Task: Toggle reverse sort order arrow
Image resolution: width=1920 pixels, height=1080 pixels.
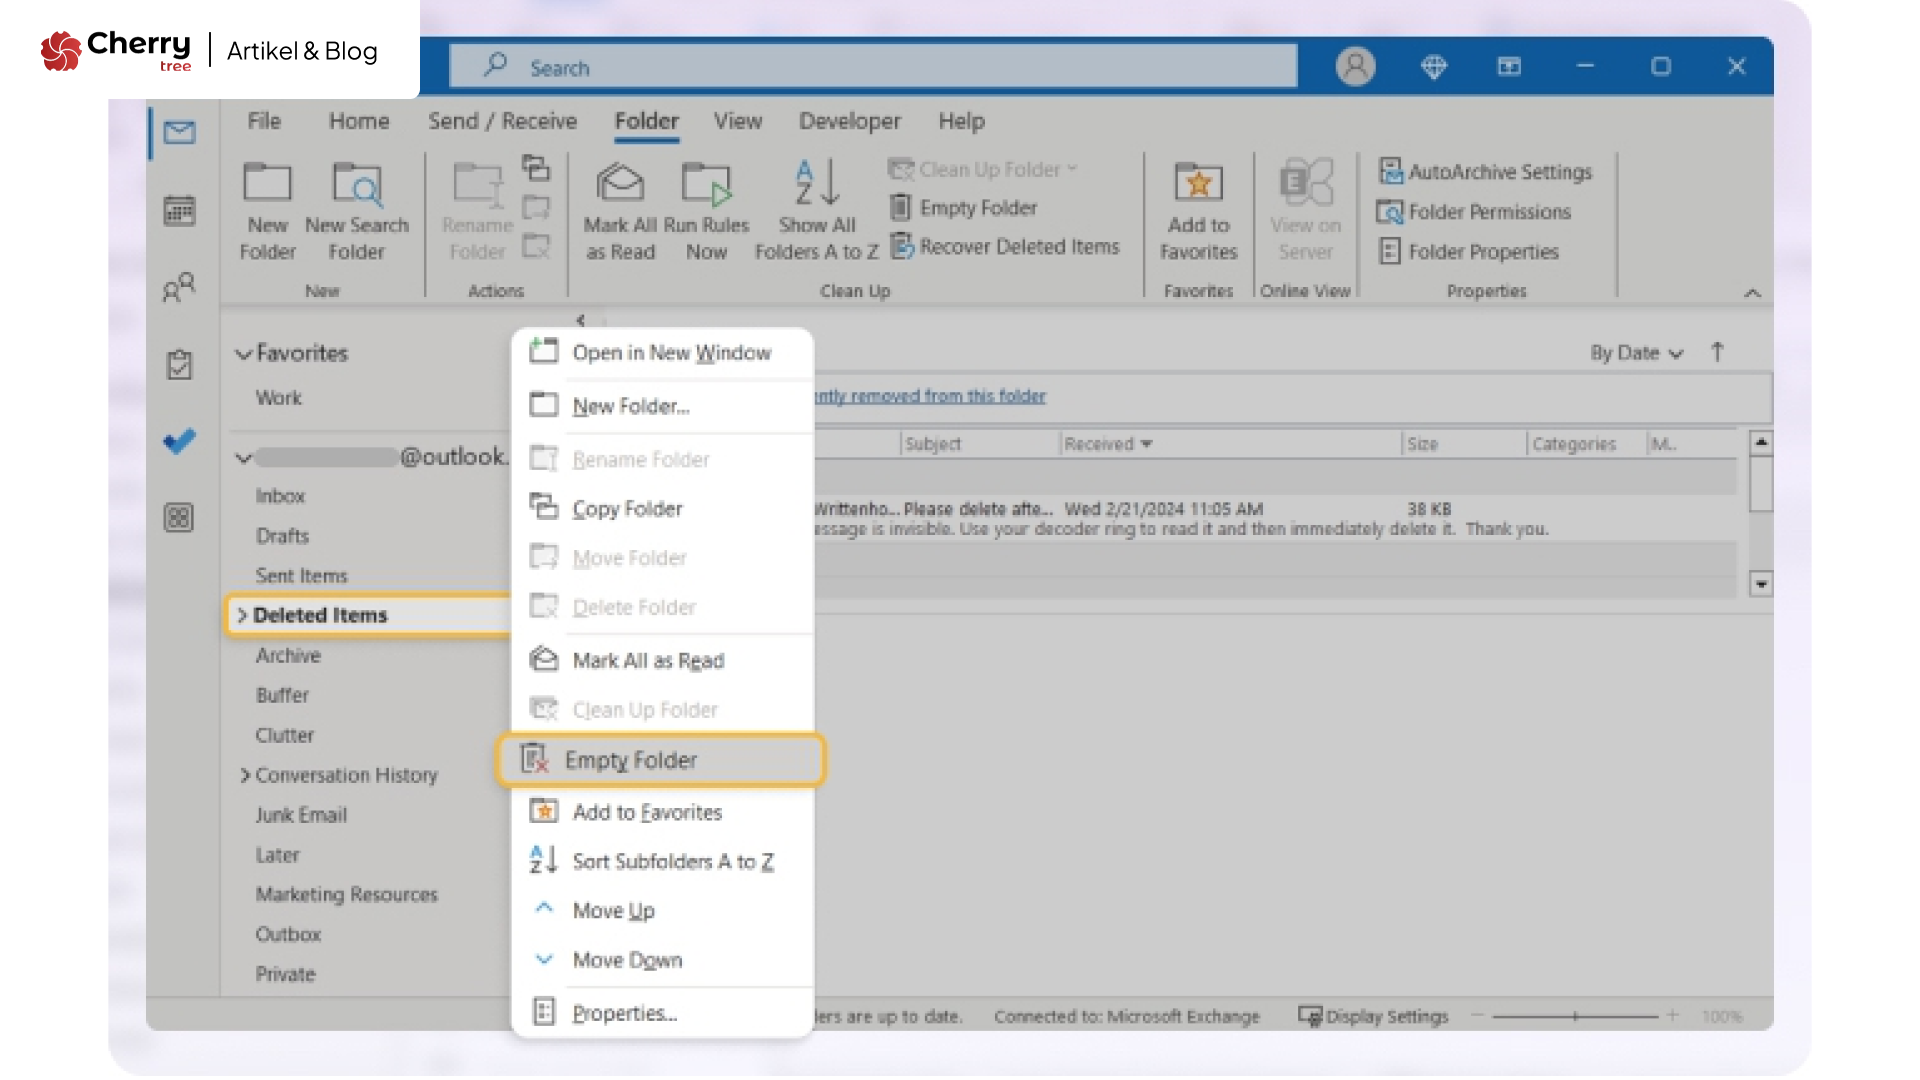Action: 1717,352
